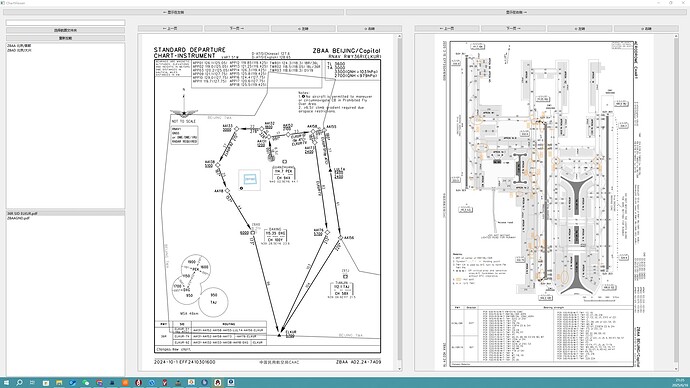Click the right chart scrollbar's down arrow
The width and height of the screenshot is (690, 388).
(x=676, y=369)
